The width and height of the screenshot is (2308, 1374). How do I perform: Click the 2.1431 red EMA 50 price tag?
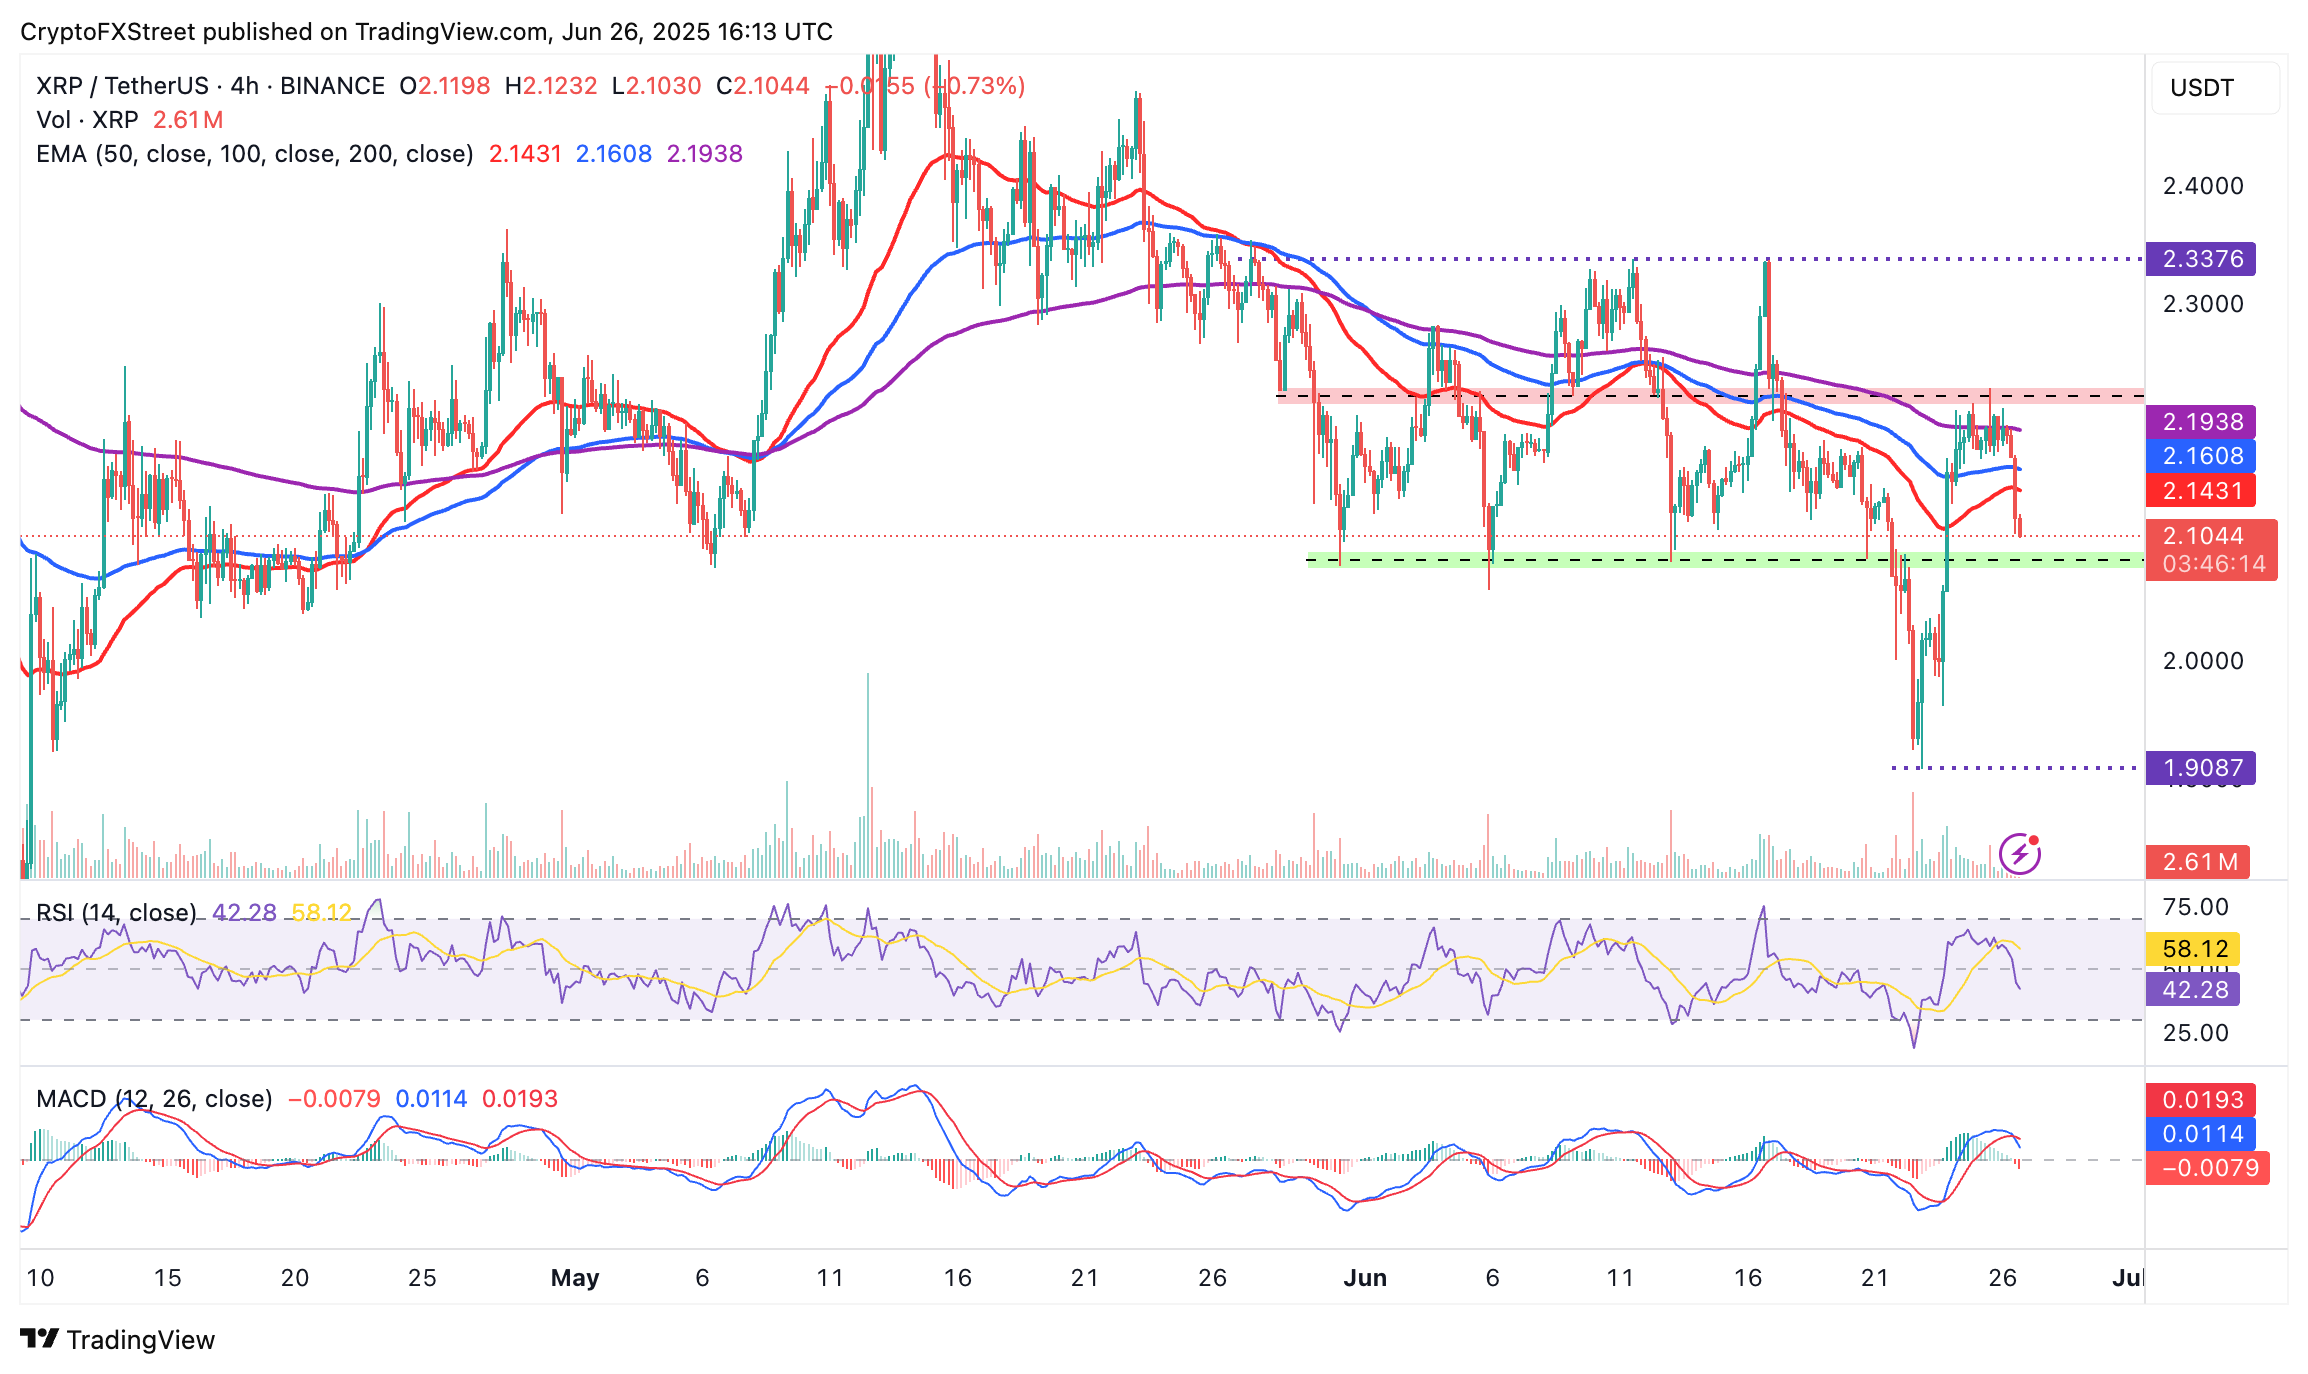2201,490
